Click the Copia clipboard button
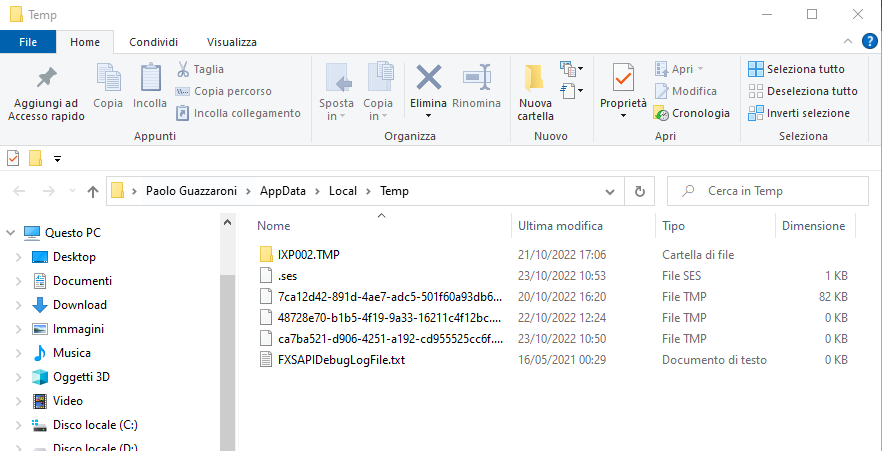This screenshot has height=451, width=882. click(x=108, y=87)
